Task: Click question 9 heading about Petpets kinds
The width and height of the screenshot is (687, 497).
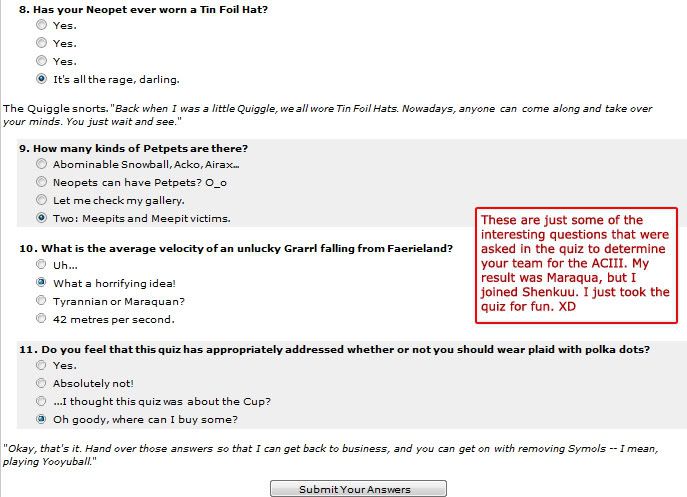Action: [133, 149]
